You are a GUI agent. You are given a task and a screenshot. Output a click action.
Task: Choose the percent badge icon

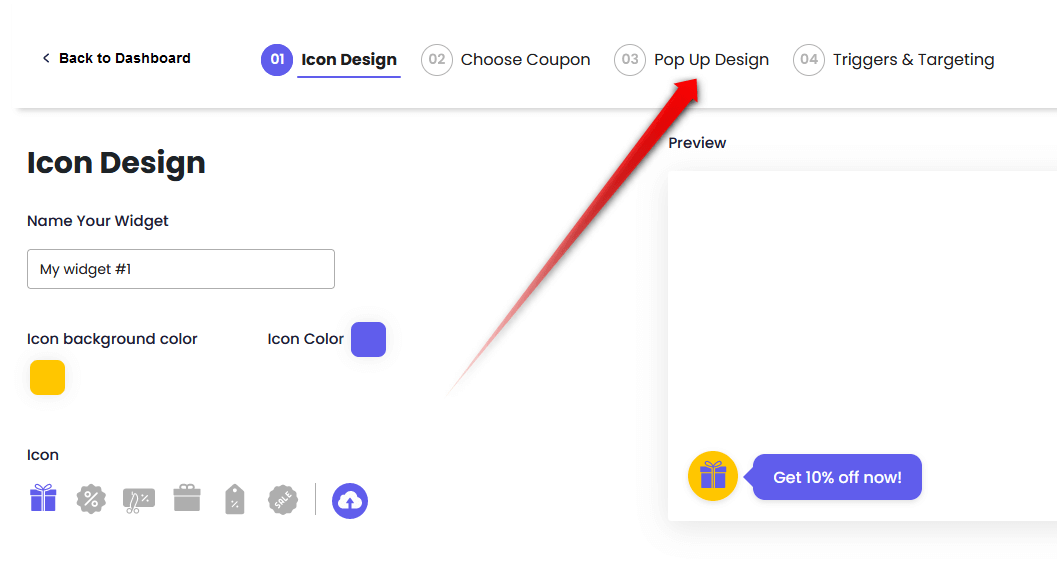coord(91,498)
